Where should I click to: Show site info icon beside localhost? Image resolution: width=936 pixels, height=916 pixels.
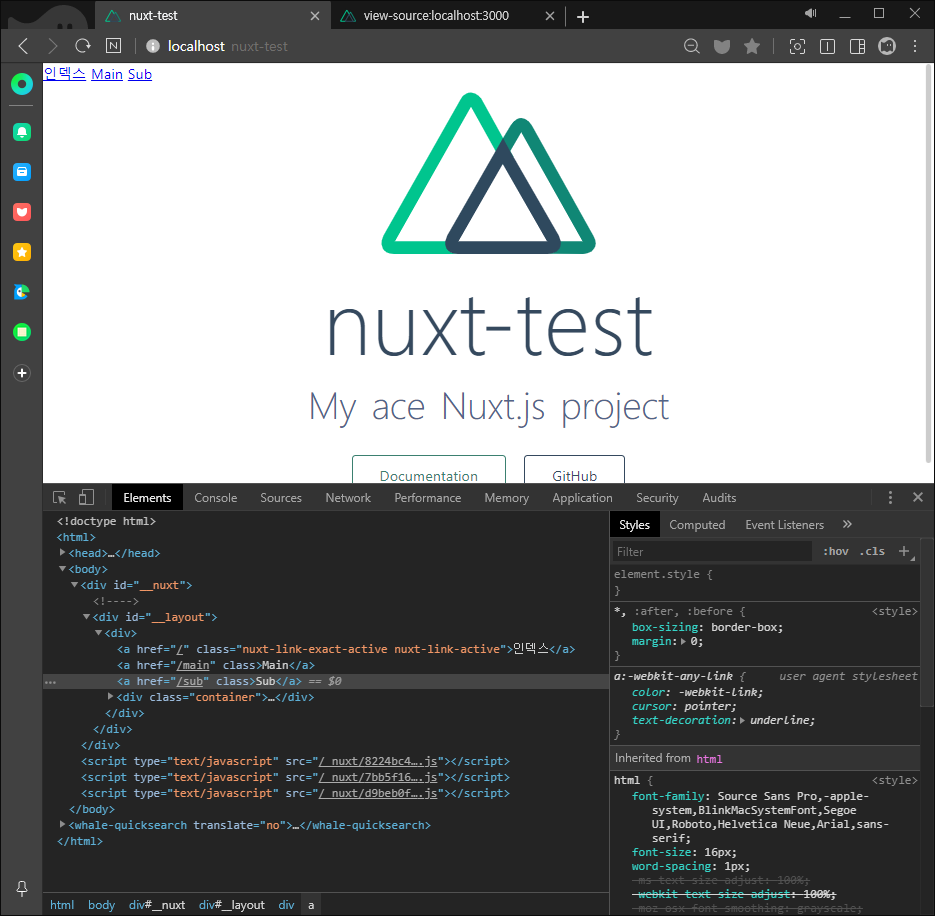(153, 46)
